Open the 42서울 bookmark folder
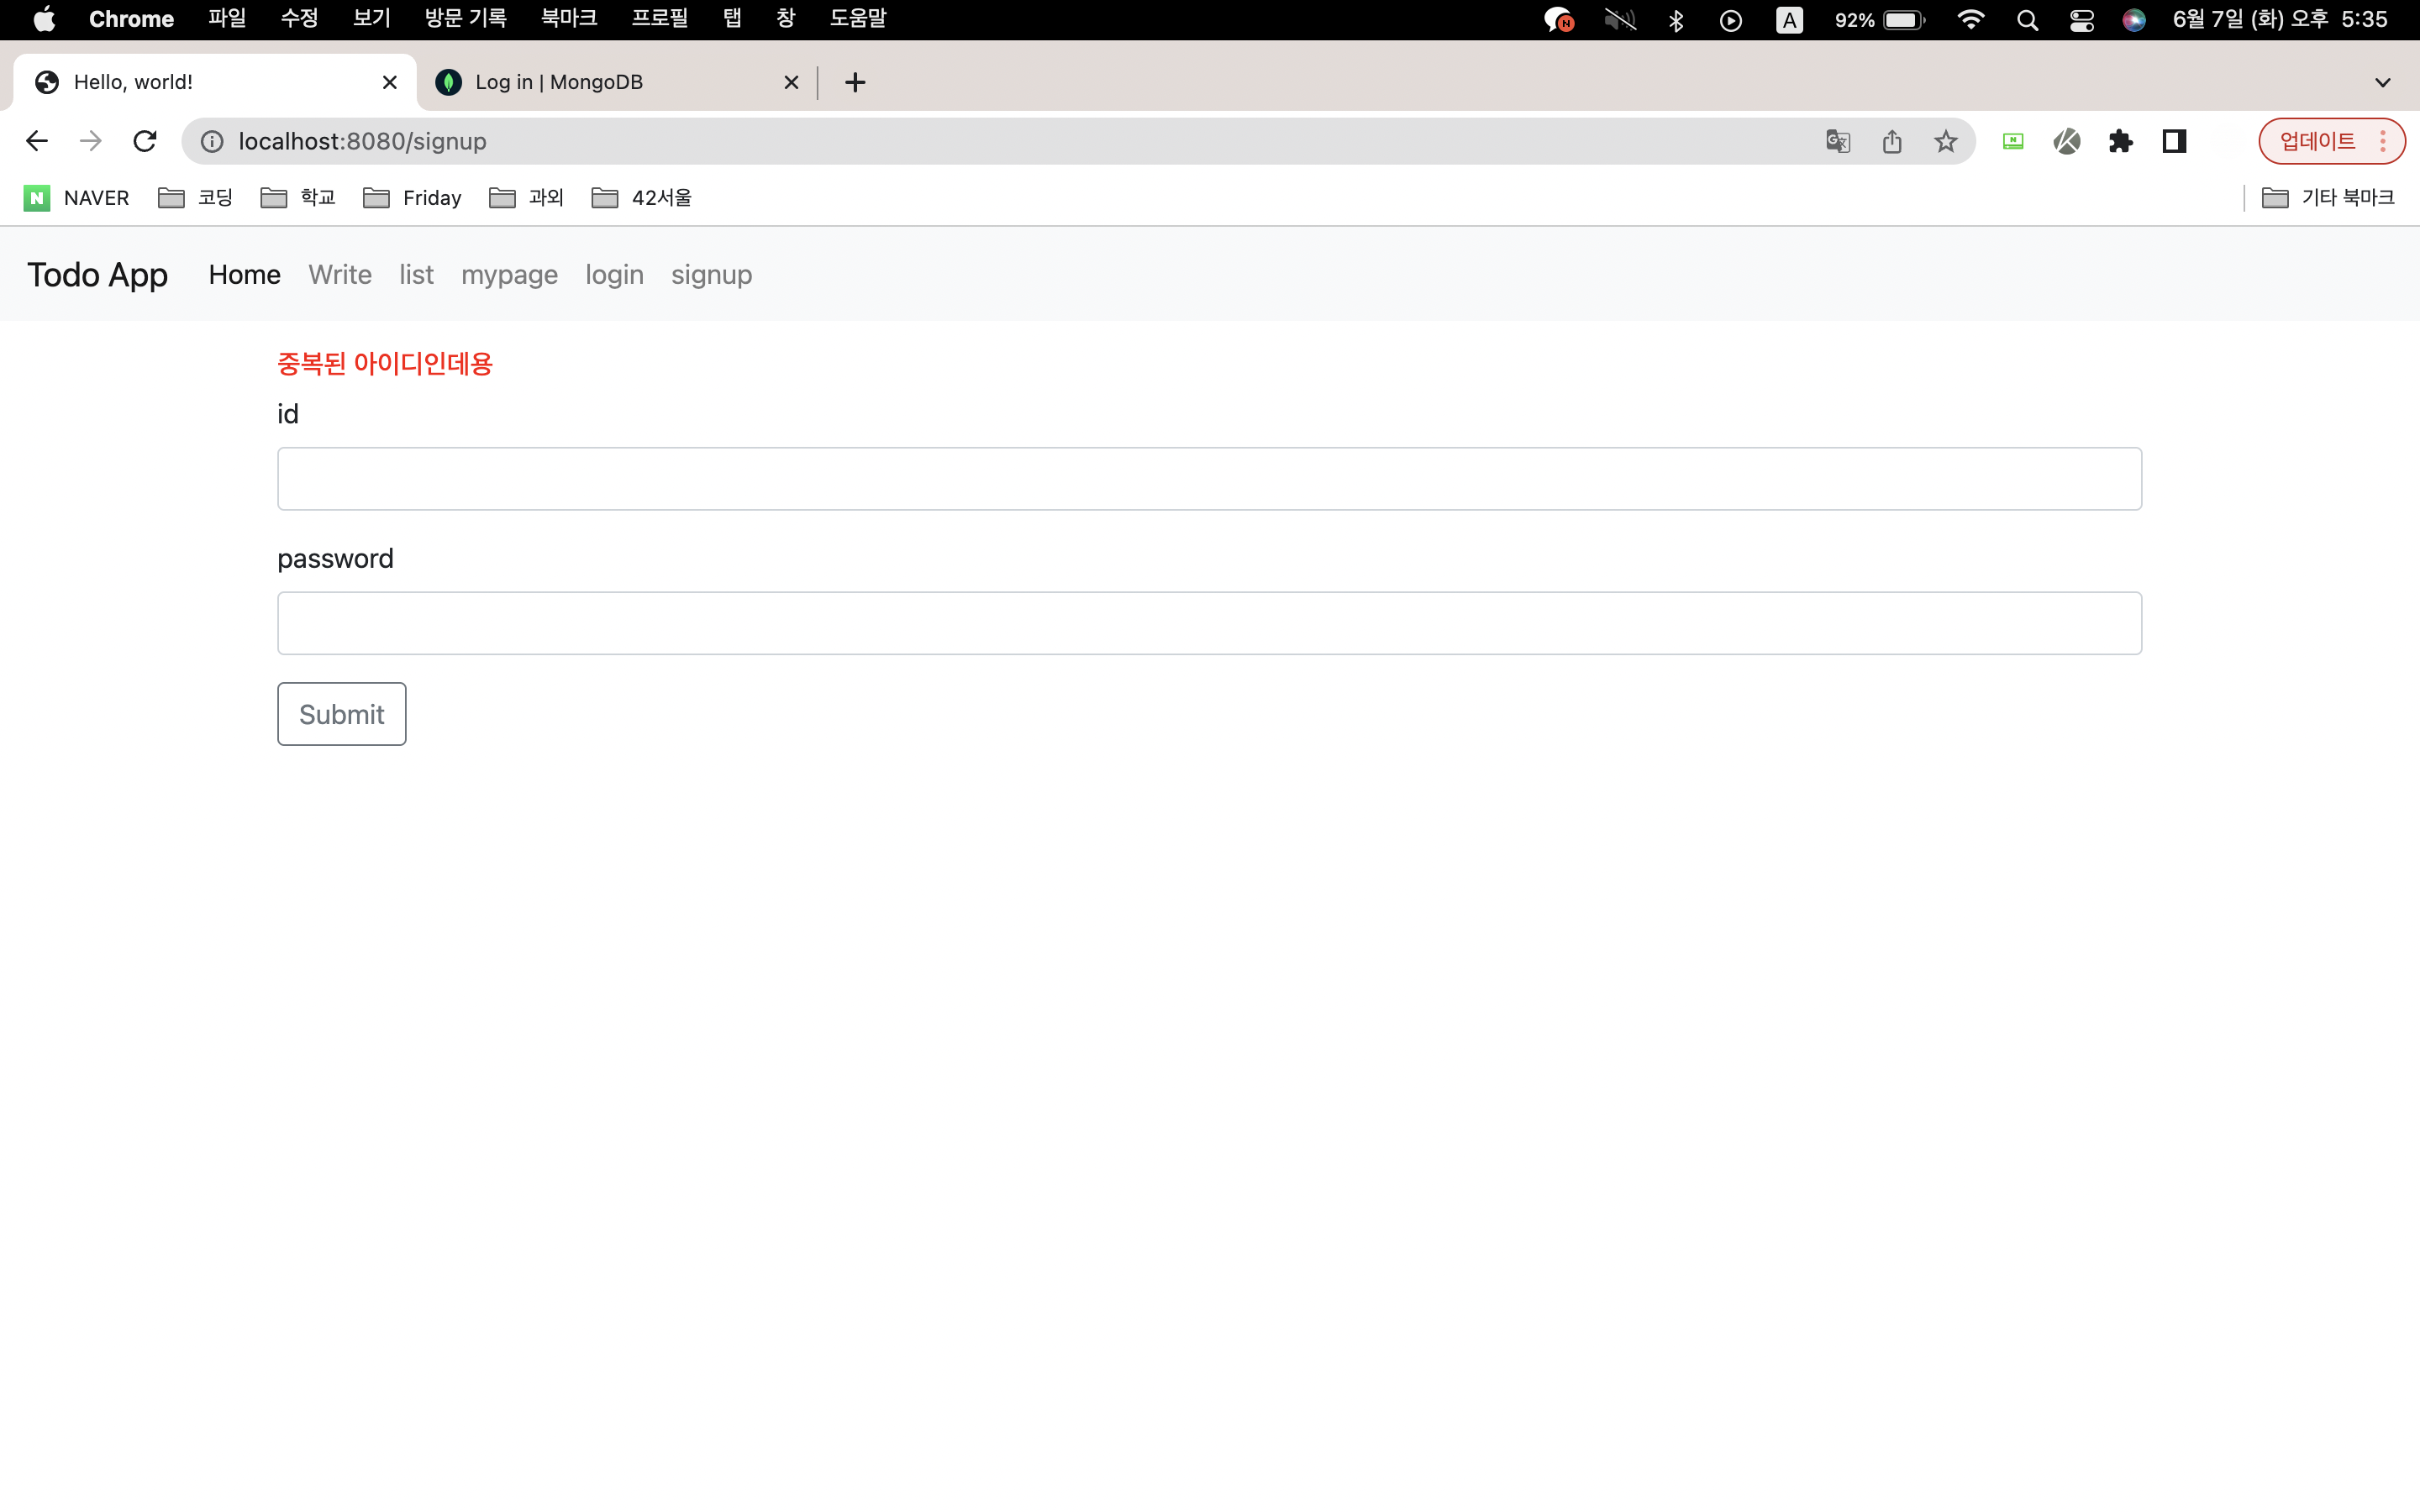 pyautogui.click(x=641, y=198)
